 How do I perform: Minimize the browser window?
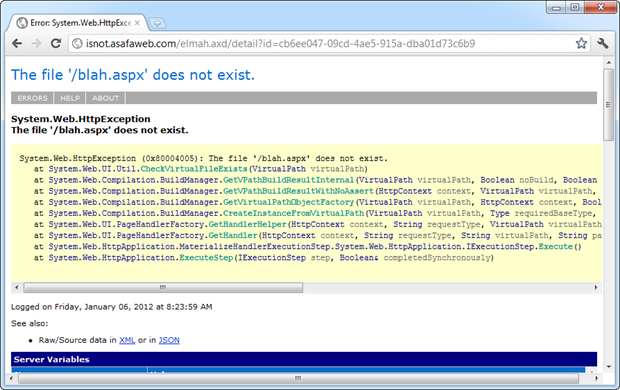point(557,8)
